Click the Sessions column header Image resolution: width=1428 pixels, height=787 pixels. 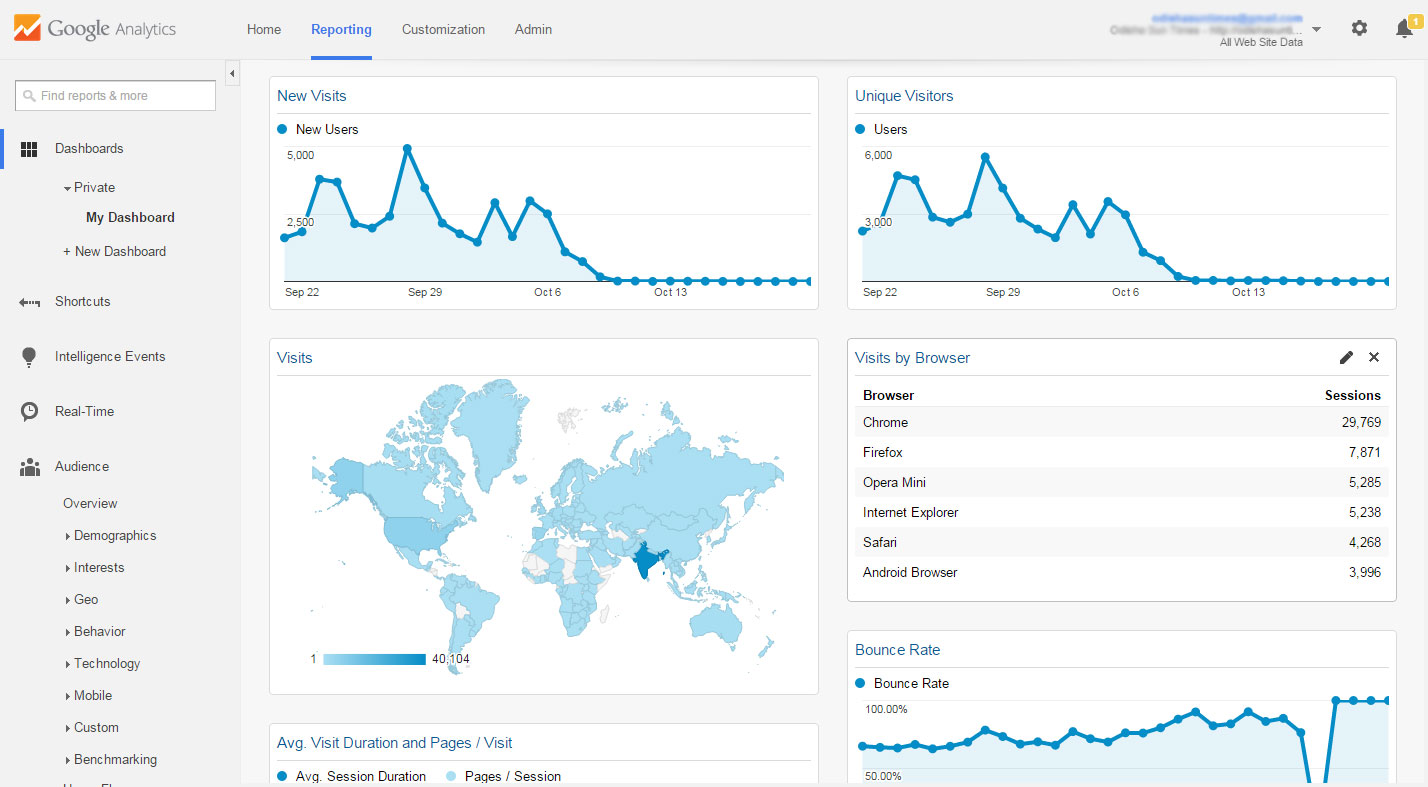tap(1352, 396)
